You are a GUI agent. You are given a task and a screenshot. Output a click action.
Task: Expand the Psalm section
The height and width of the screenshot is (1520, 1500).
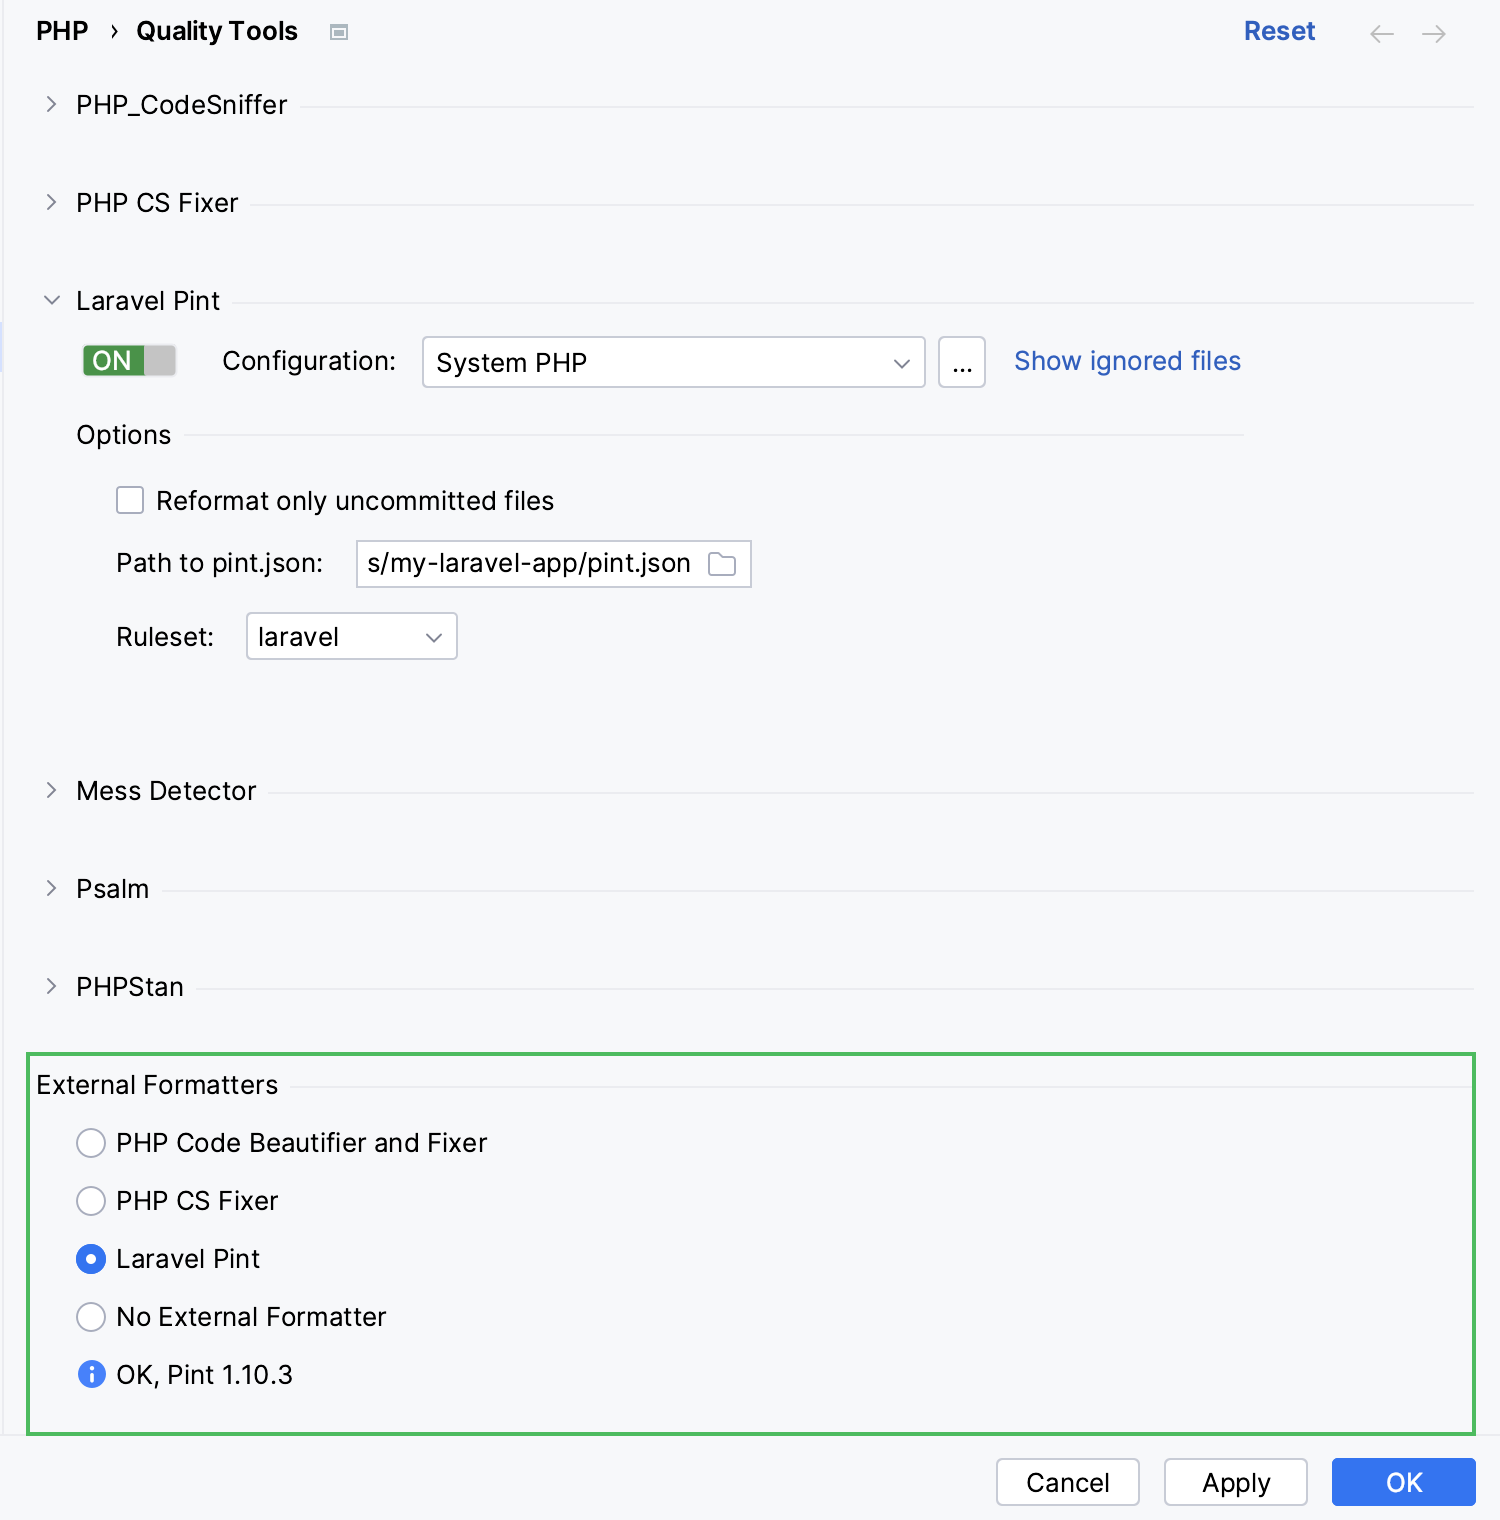click(51, 888)
